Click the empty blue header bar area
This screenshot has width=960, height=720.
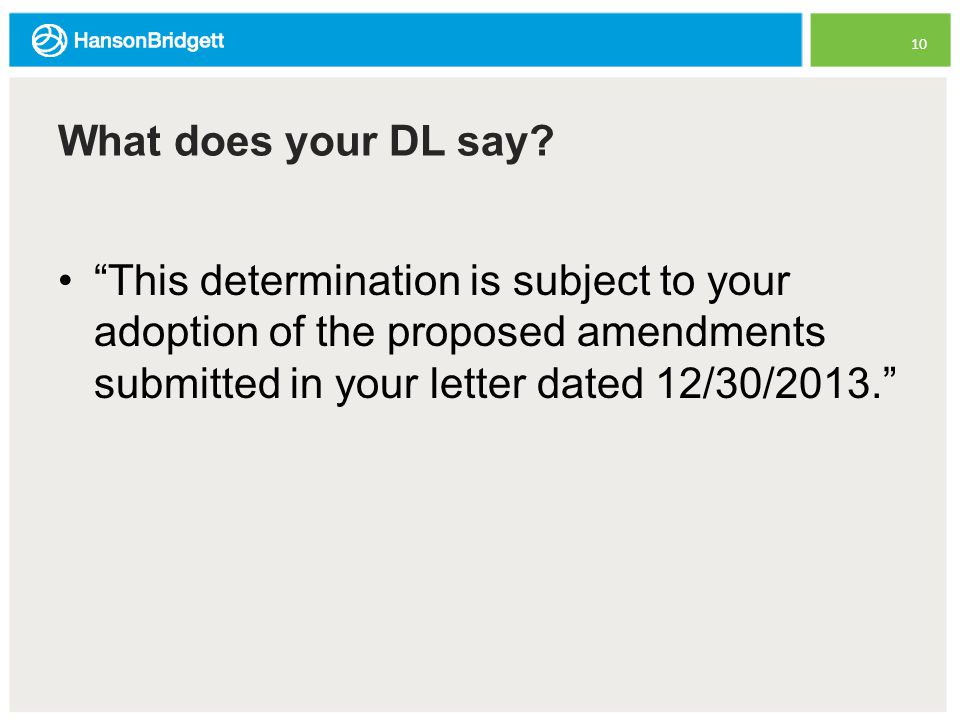point(513,40)
